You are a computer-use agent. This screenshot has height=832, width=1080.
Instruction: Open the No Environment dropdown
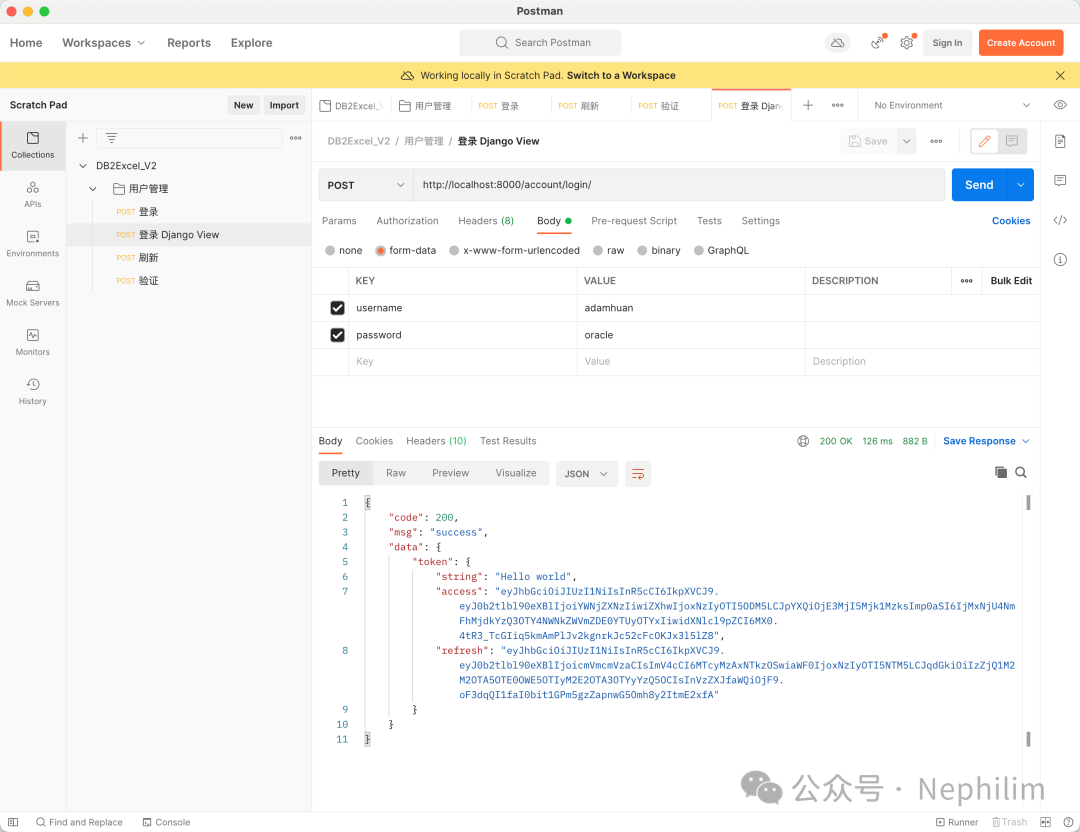951,105
